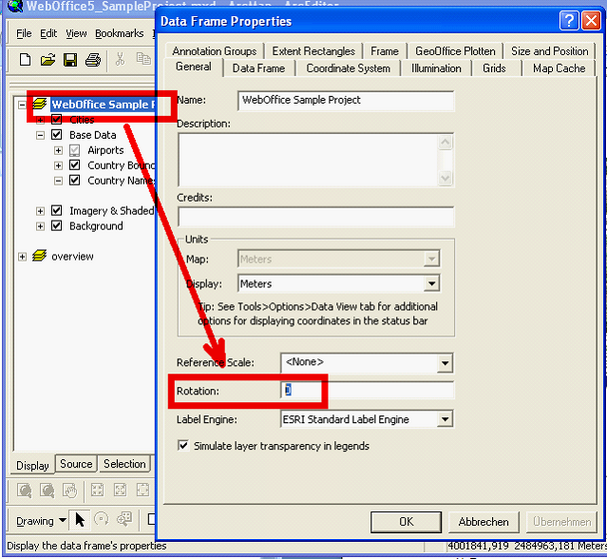This screenshot has width=607, height=559.
Task: Click the Cut scissors icon
Action: pos(120,59)
